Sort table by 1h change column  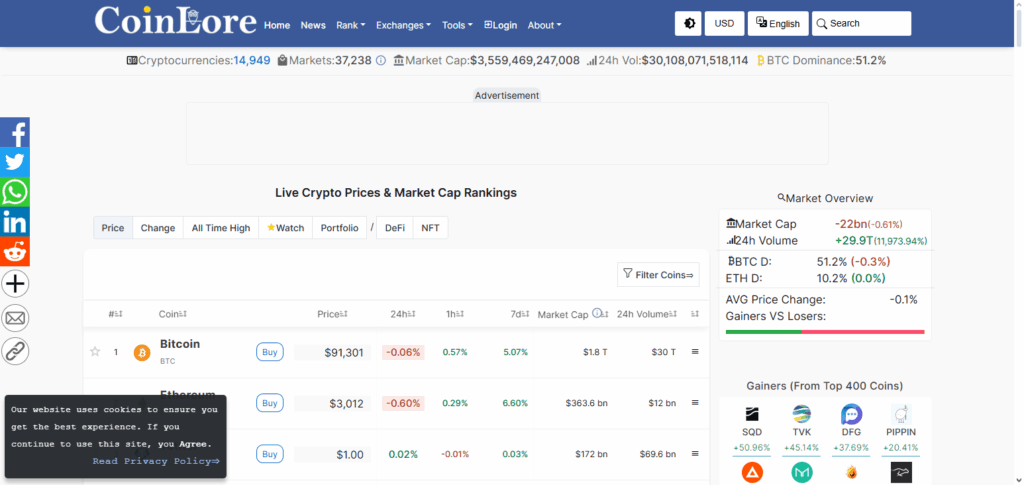(455, 314)
